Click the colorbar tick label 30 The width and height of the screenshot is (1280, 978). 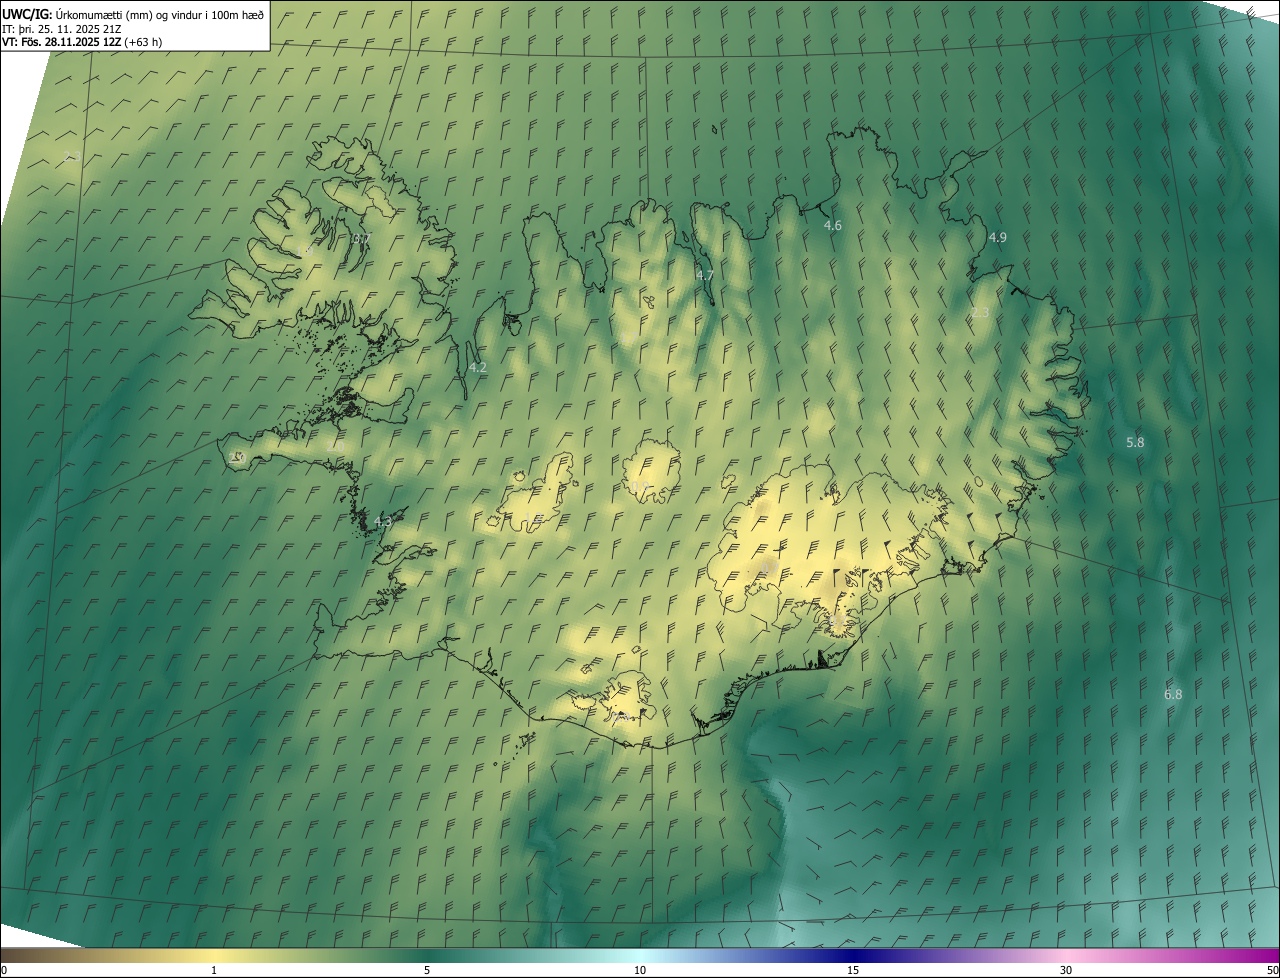coord(1066,970)
